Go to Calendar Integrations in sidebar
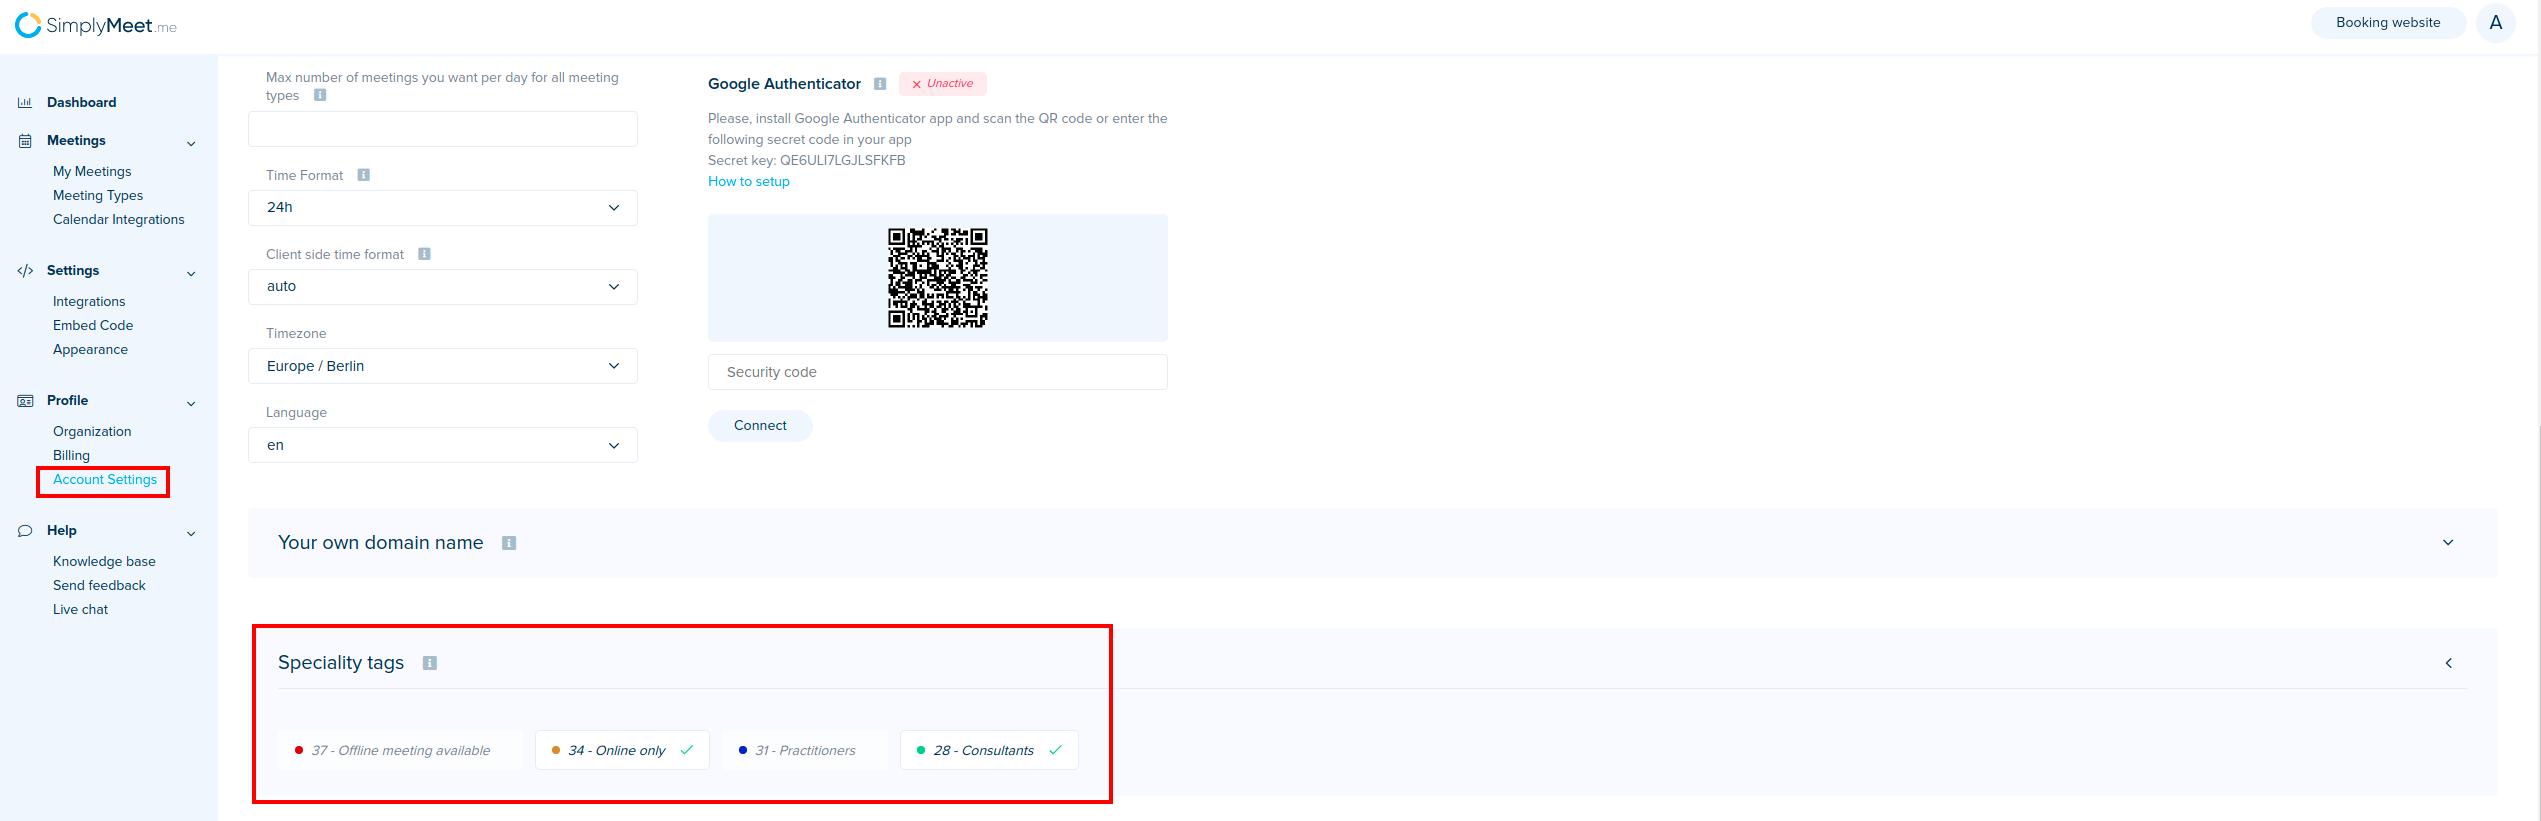 [x=118, y=219]
